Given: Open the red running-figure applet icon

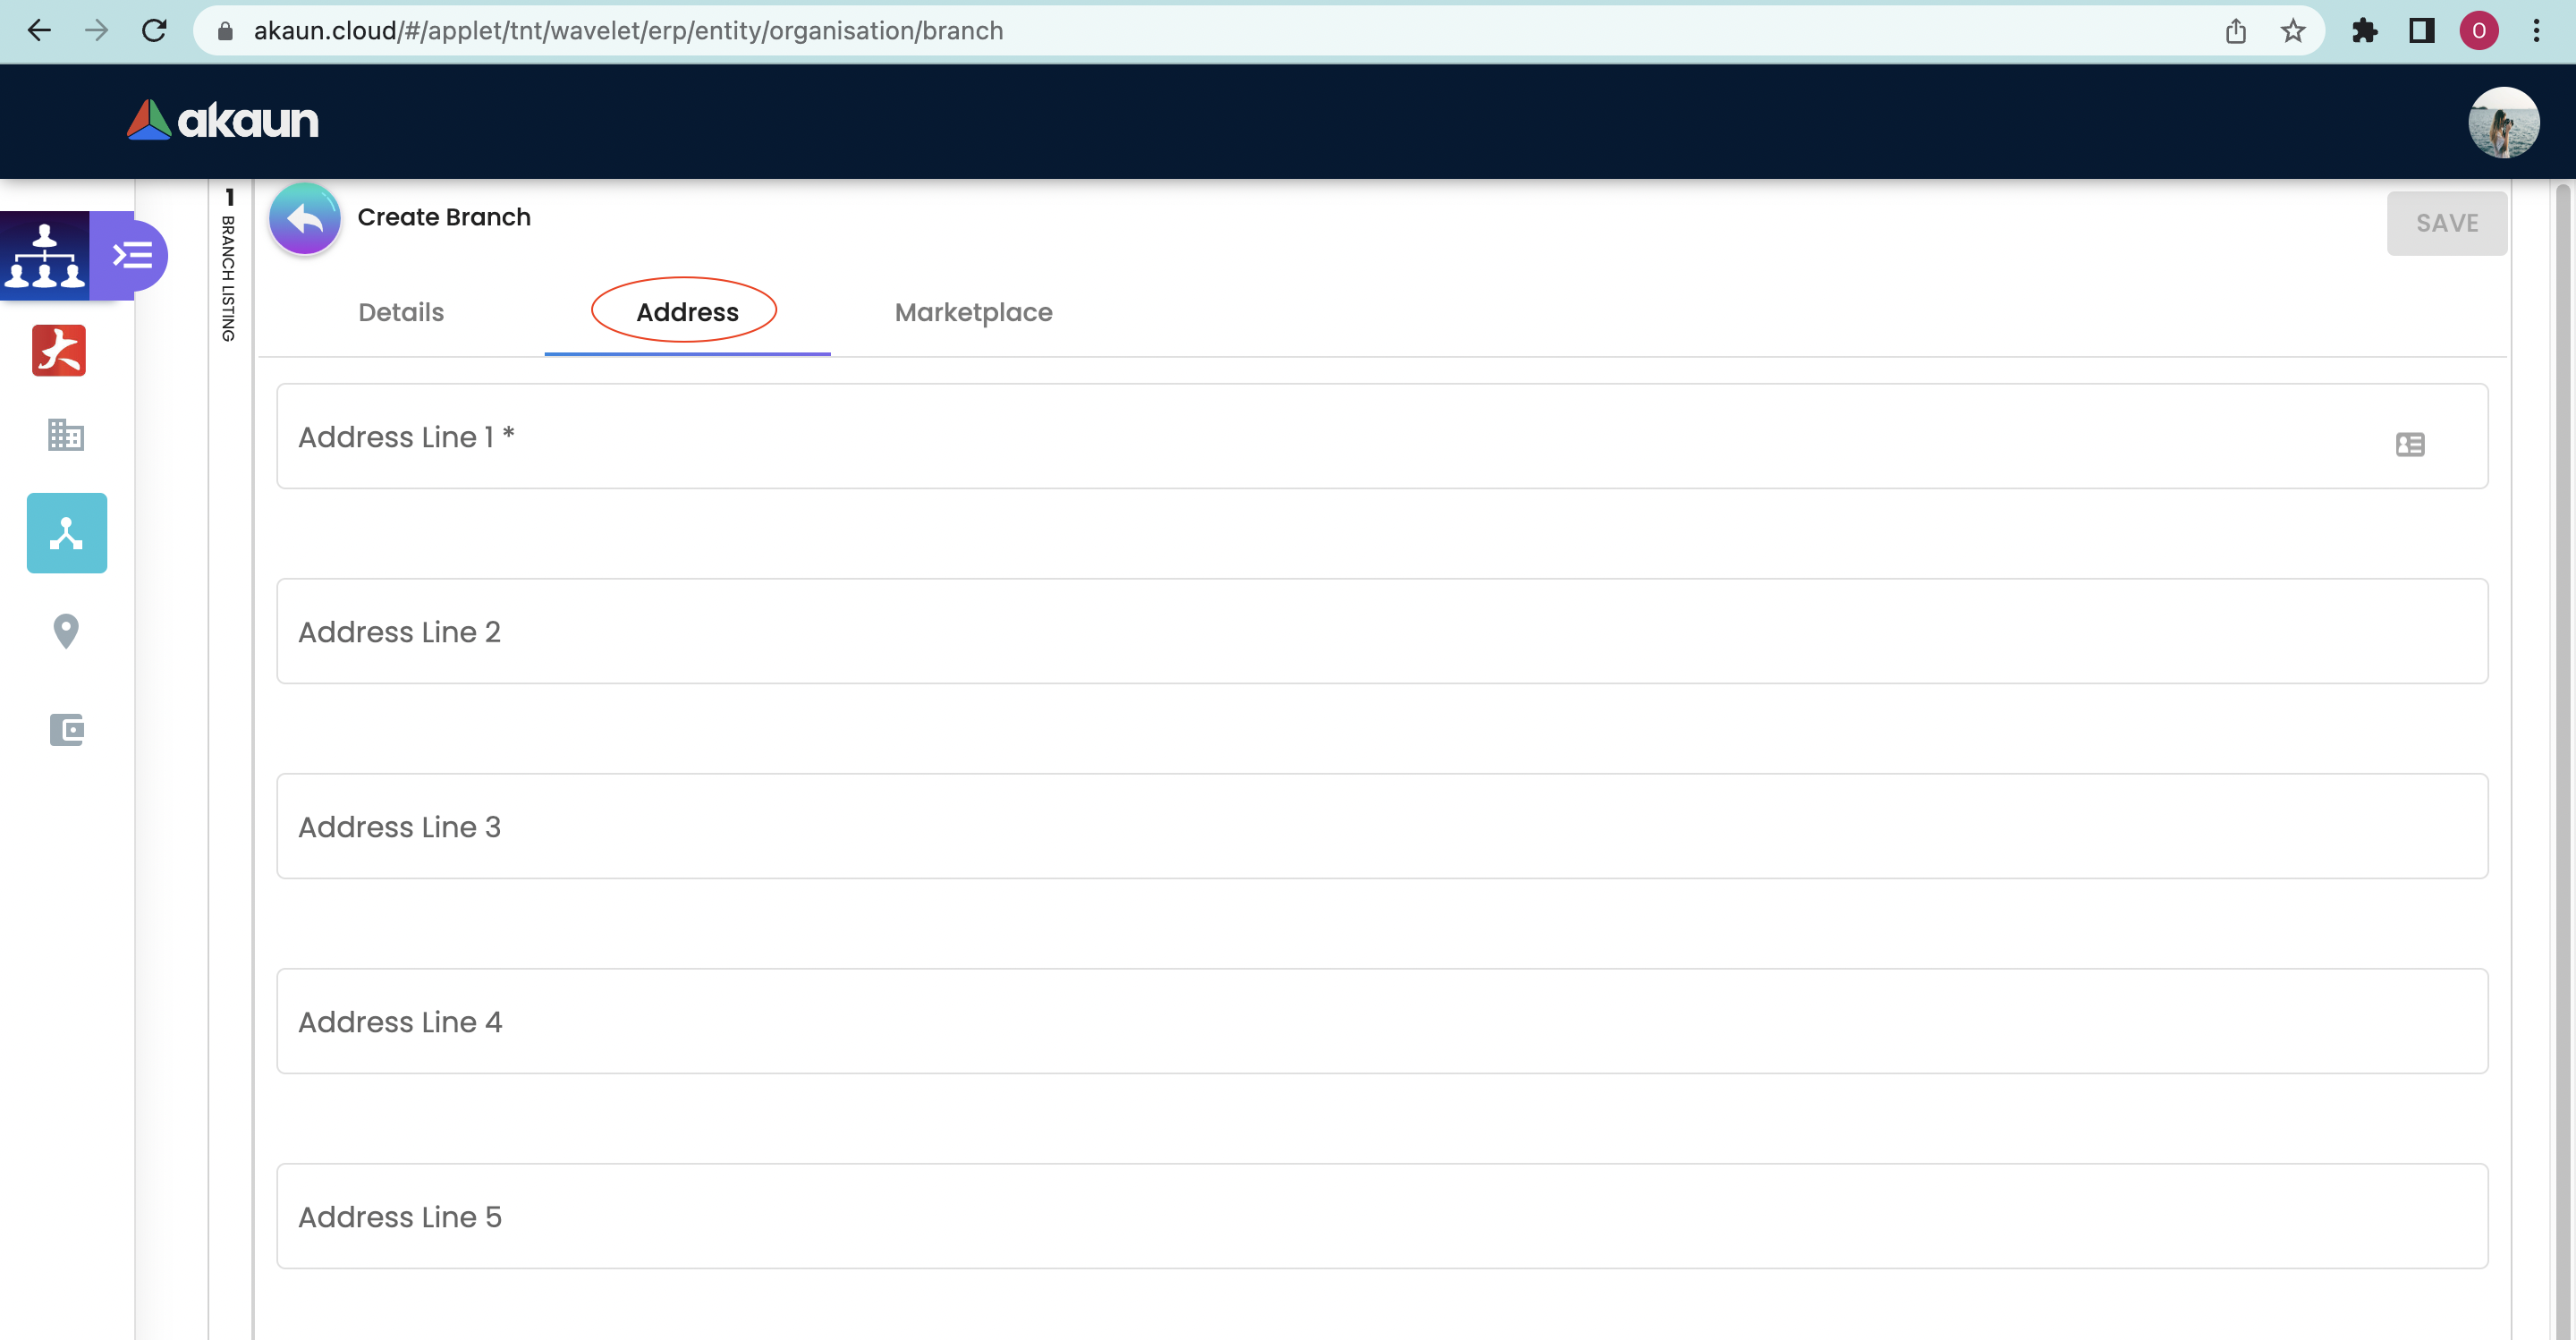Looking at the screenshot, I should click(x=59, y=351).
